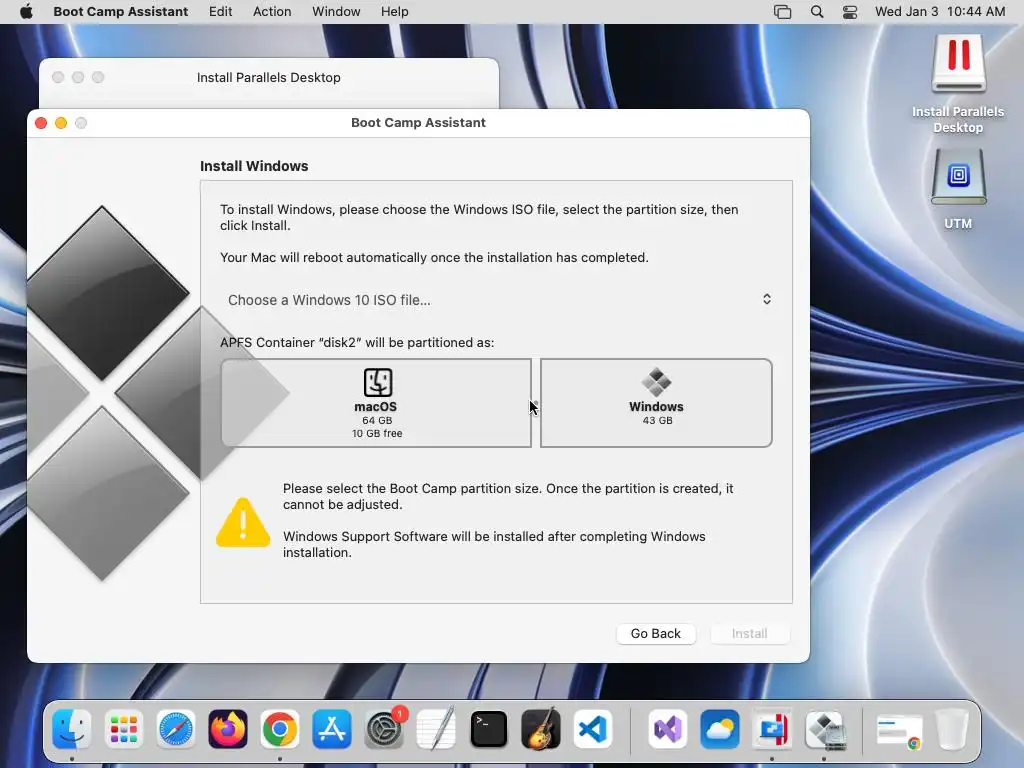
Task: Launch Visual Studio Code from Dock
Action: [593, 729]
